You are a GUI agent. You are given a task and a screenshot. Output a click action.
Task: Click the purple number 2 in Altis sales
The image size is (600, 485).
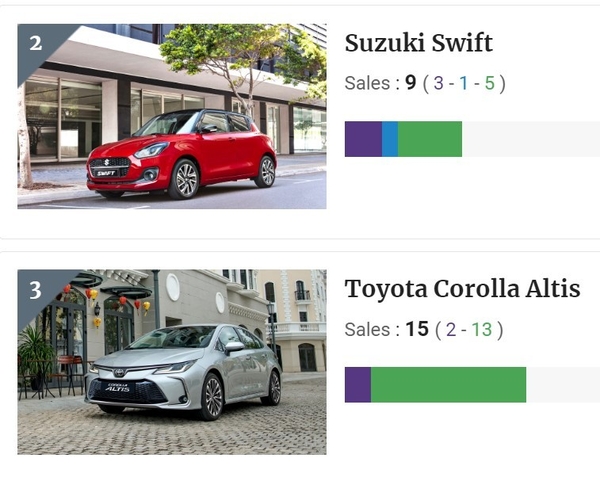tap(451, 329)
